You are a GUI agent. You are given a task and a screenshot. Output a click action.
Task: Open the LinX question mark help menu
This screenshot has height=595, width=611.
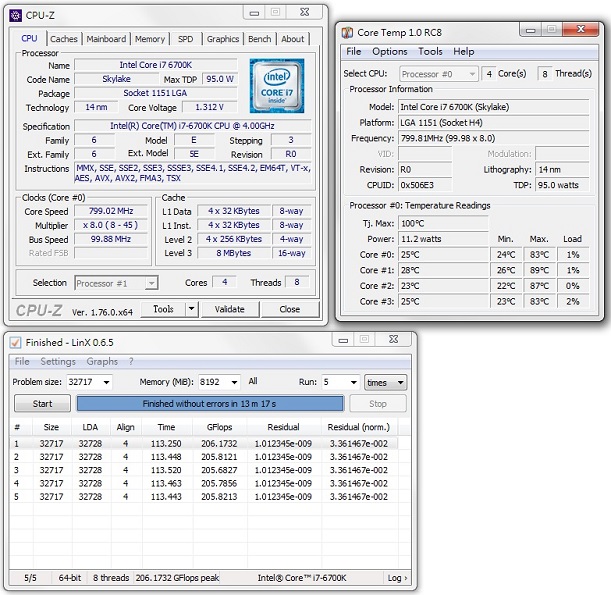131,362
